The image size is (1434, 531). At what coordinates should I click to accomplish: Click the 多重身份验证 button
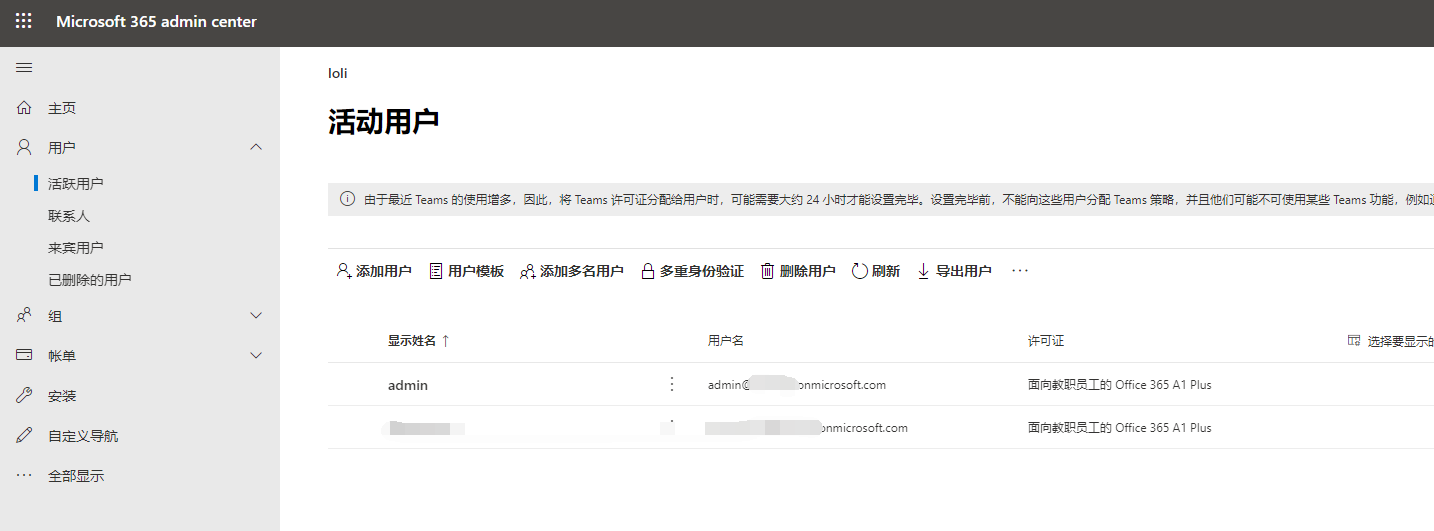[692, 271]
